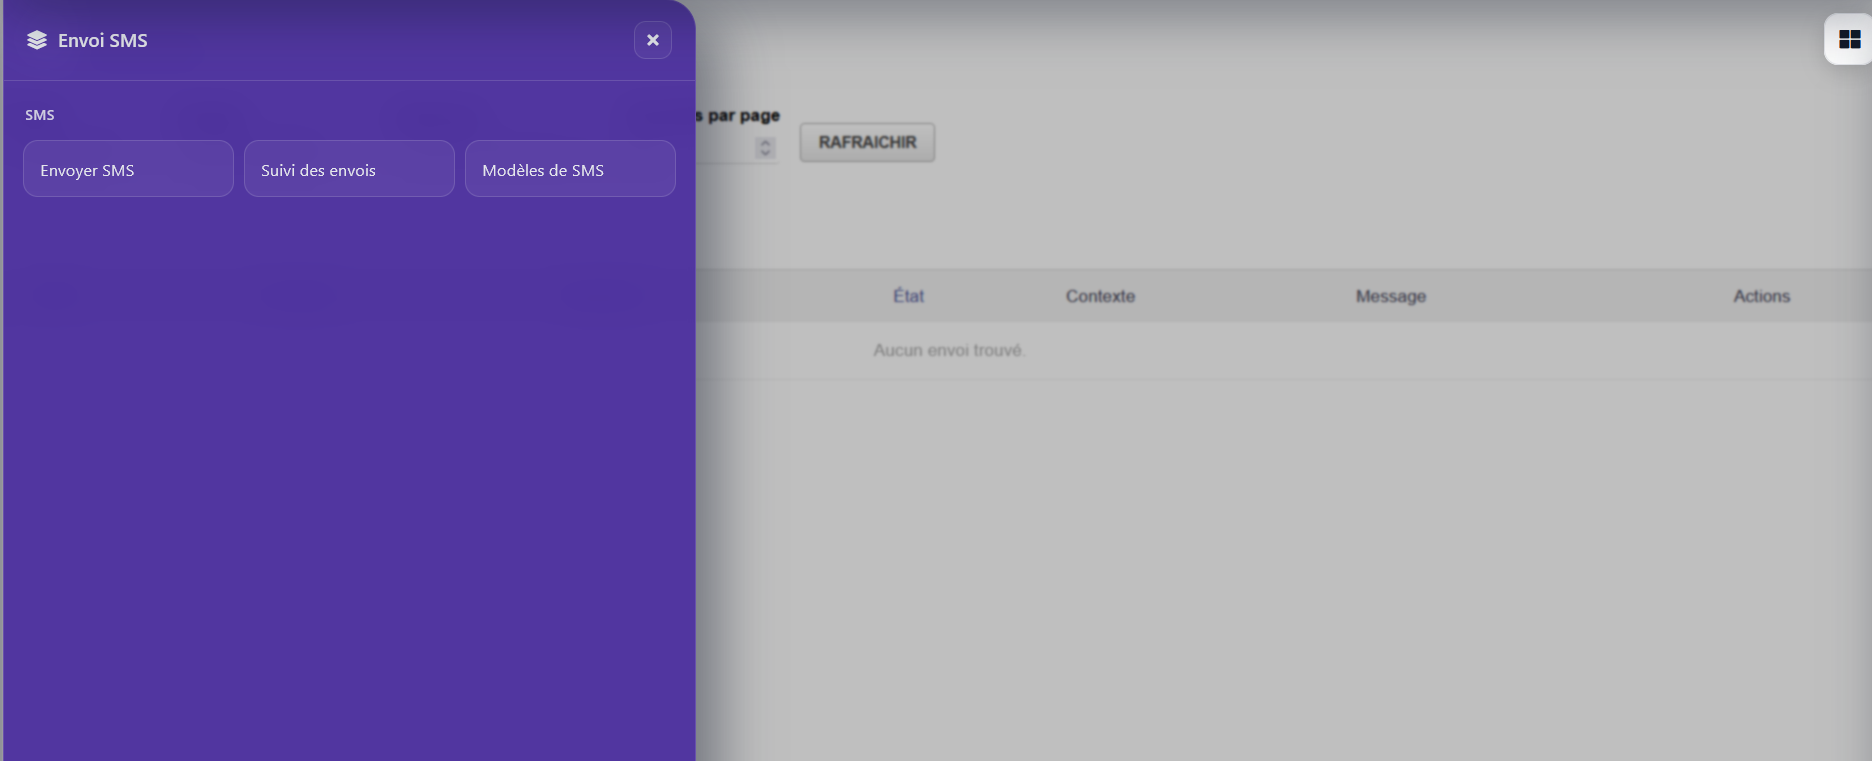Image resolution: width=1872 pixels, height=761 pixels.
Task: Click the Envoi SMS panel title
Action: pos(103,40)
